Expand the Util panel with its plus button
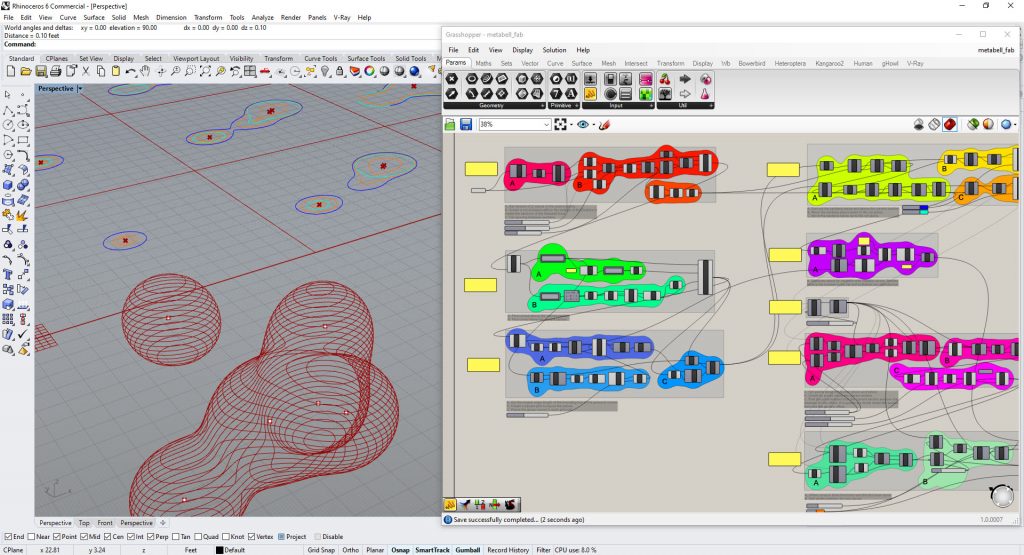Image resolution: width=1024 pixels, height=555 pixels. [x=711, y=106]
